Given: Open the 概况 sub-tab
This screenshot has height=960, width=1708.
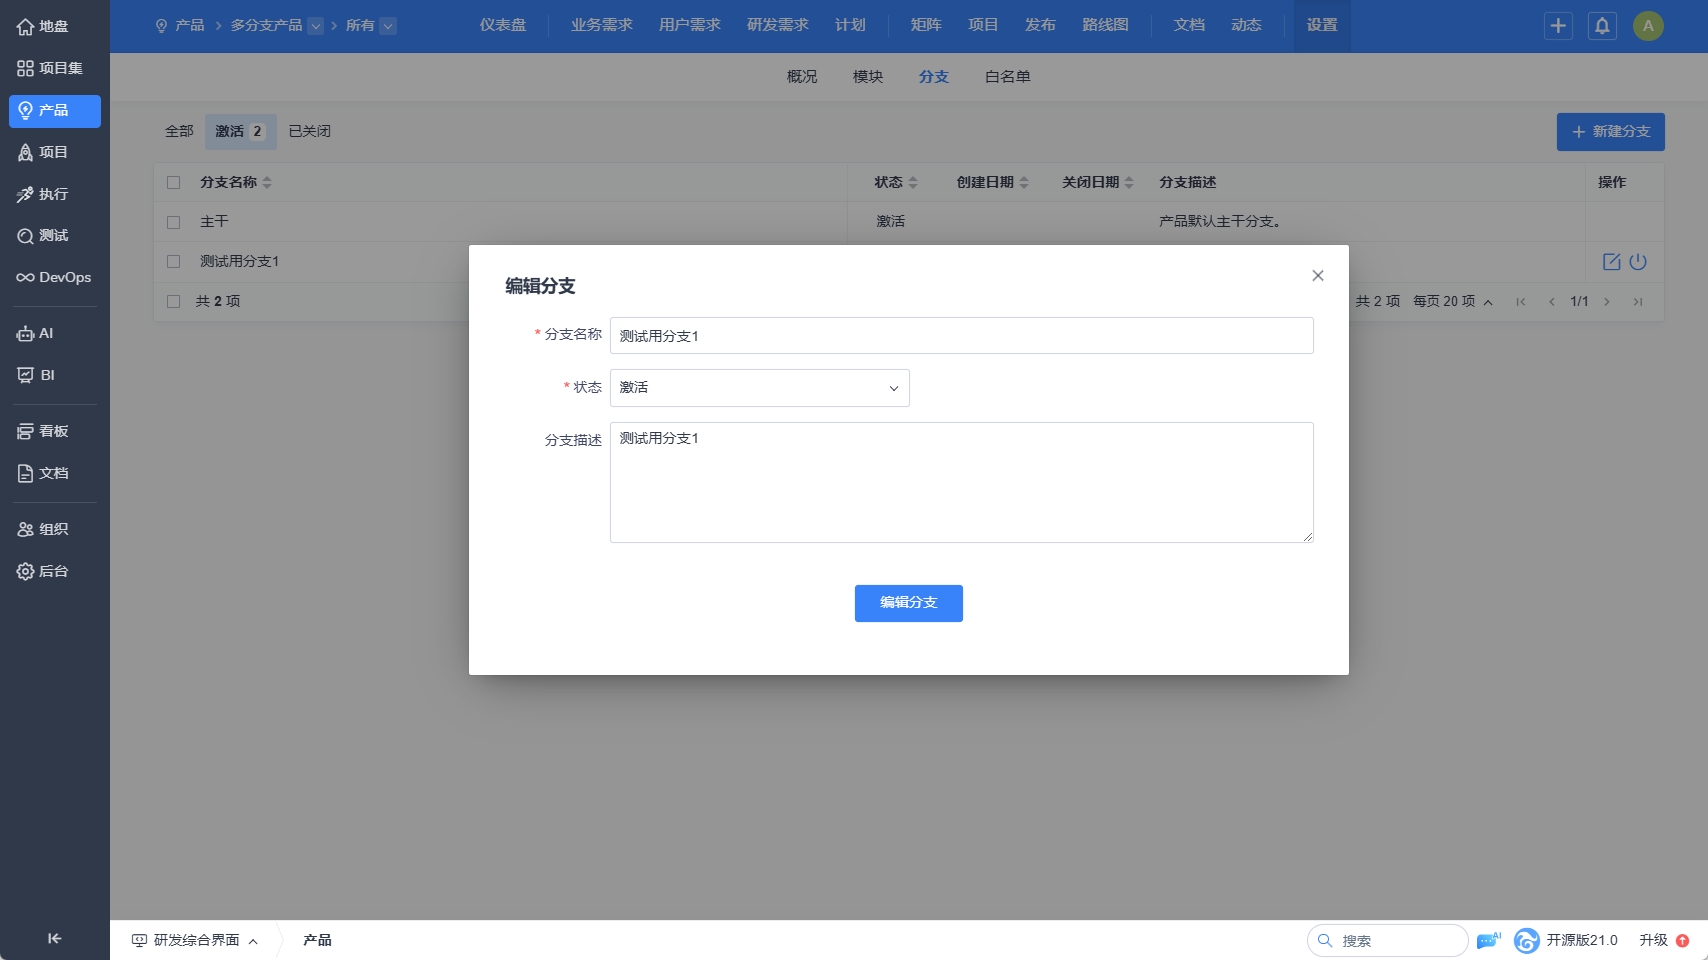Looking at the screenshot, I should (802, 77).
